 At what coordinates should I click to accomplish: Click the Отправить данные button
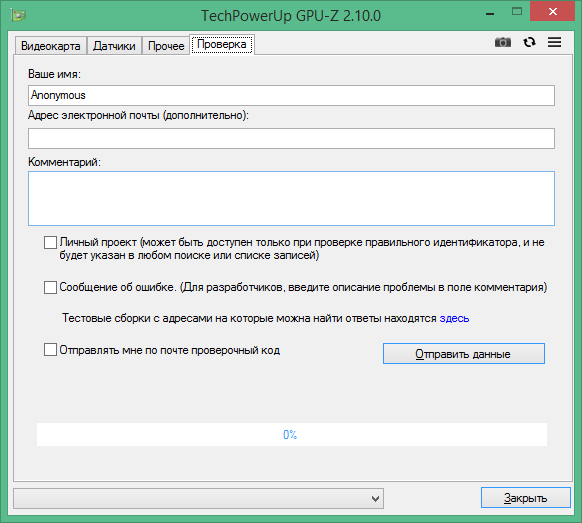pos(464,353)
